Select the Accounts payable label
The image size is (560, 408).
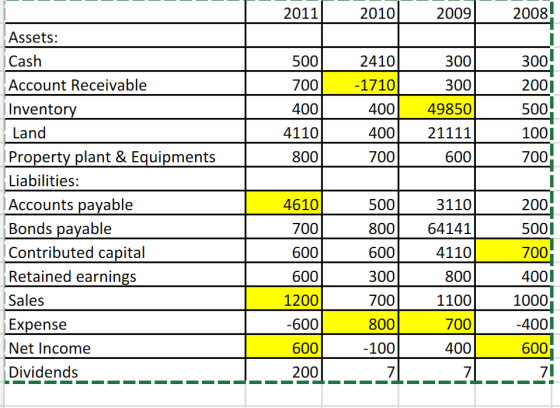(125, 203)
